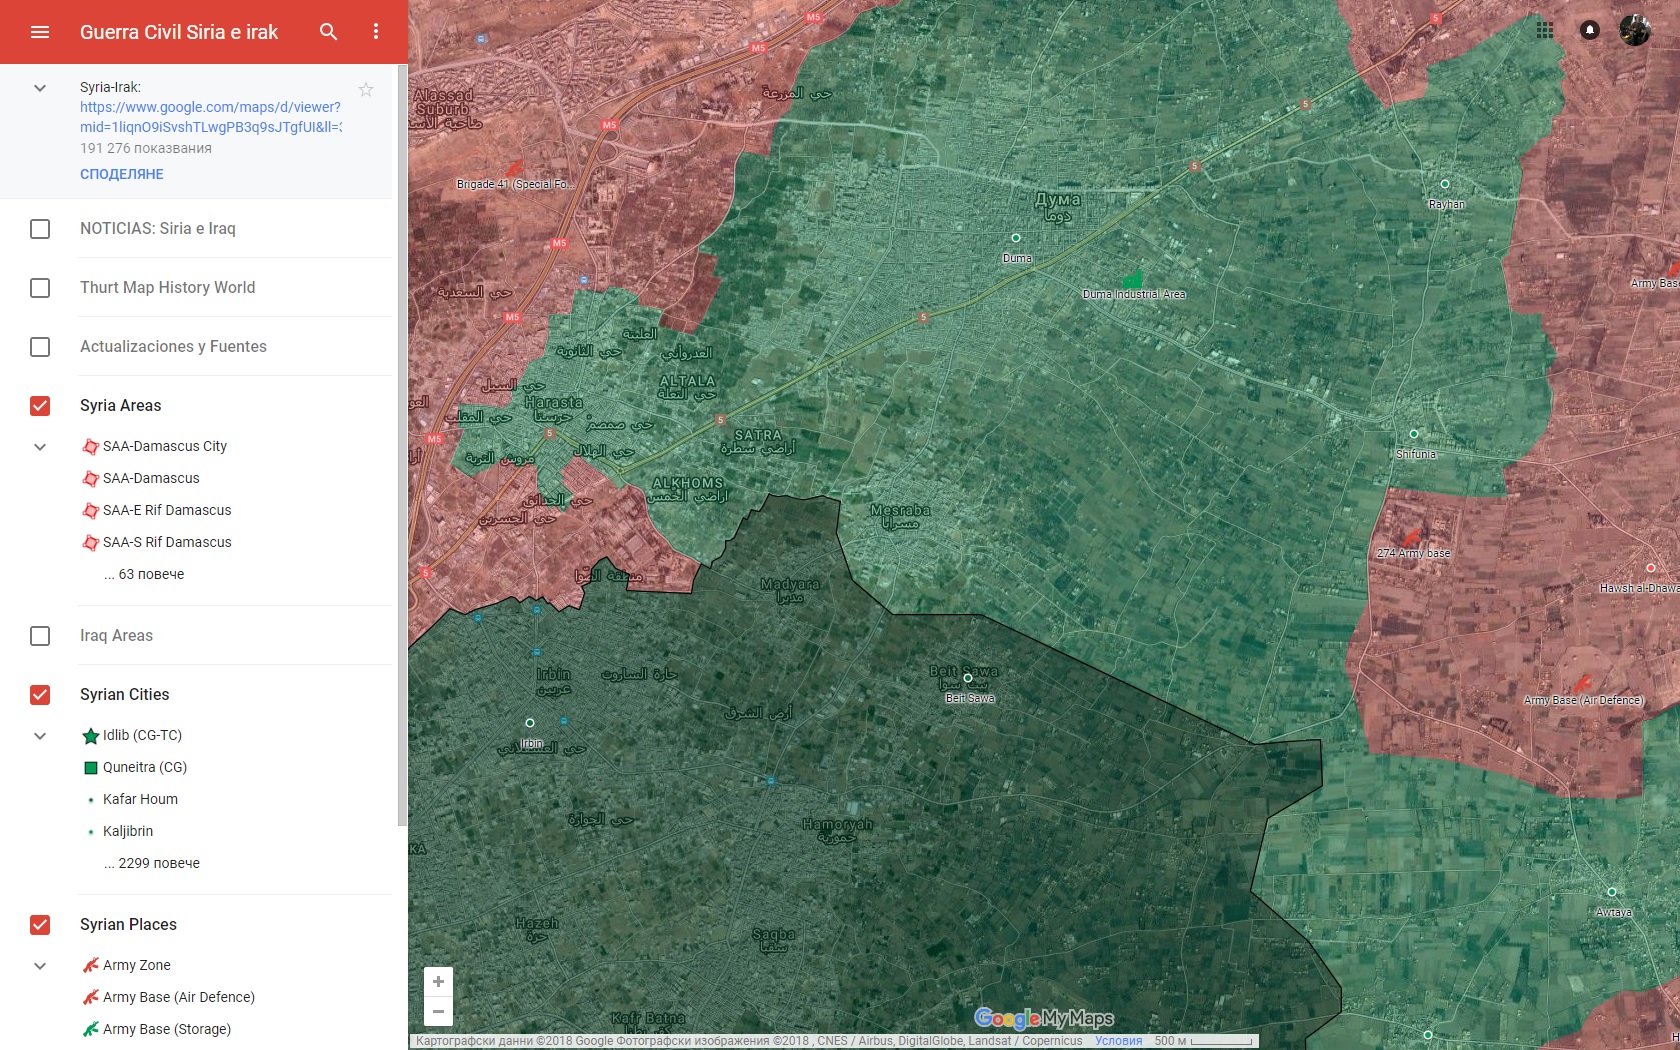Enable the NOTICIAS: Siria e Iraq layer
The image size is (1680, 1050).
pyautogui.click(x=40, y=229)
